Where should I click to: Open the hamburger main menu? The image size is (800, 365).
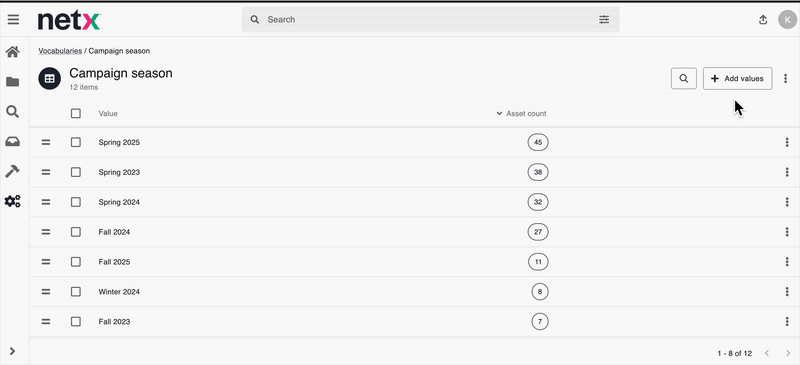click(13, 19)
